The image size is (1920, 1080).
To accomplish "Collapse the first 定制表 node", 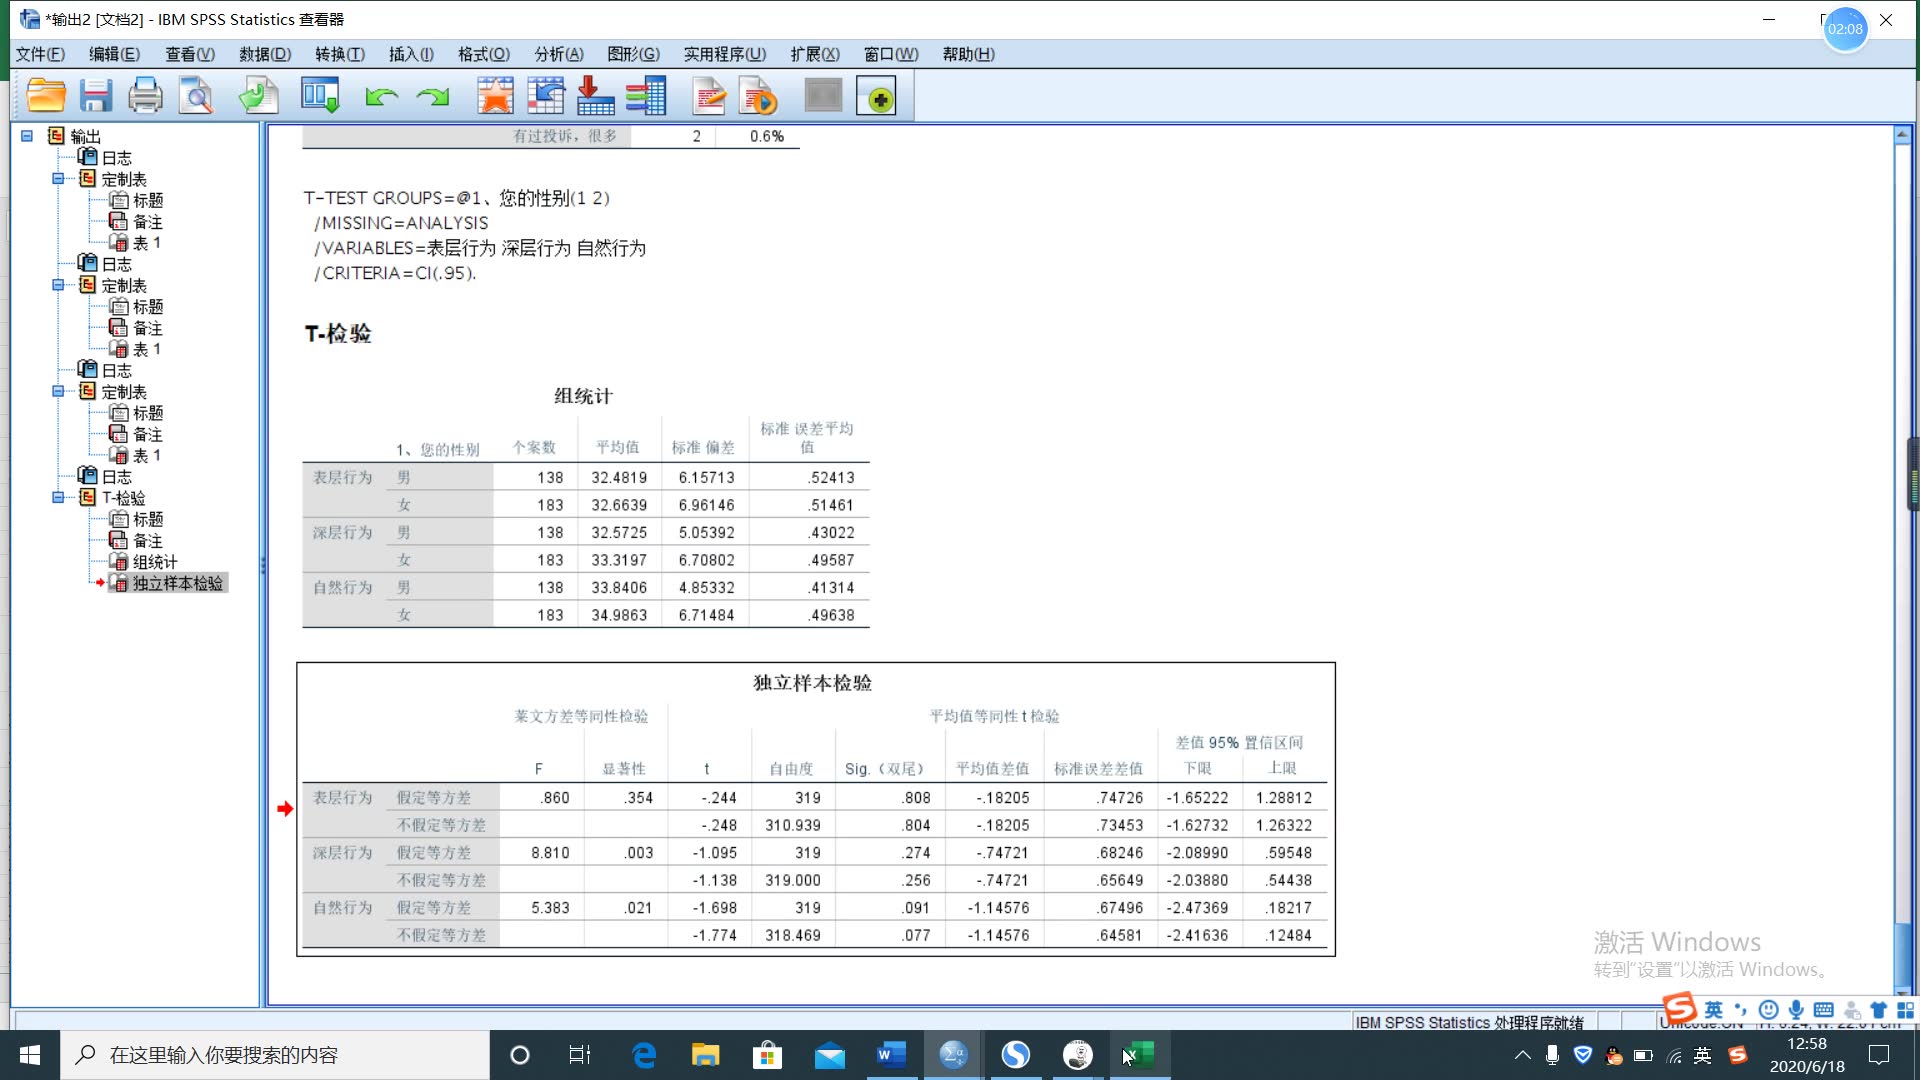I will coord(58,179).
